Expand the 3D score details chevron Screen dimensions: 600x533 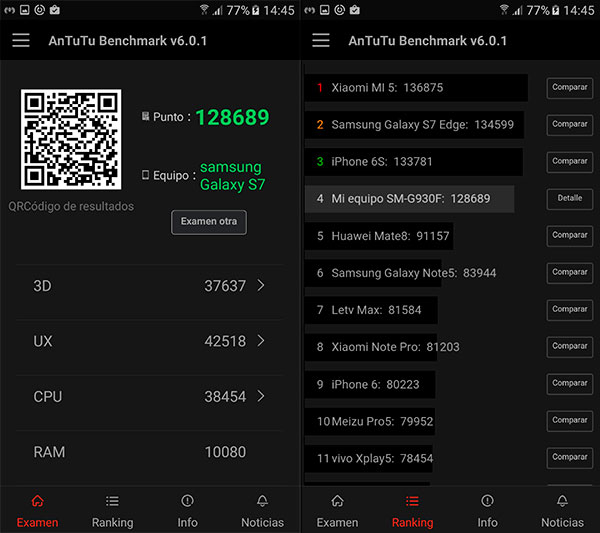(261, 286)
